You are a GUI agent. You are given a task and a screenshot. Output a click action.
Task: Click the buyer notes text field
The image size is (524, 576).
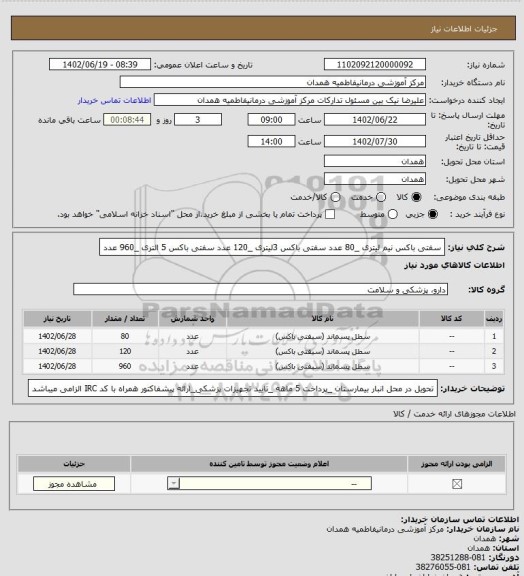coord(233,388)
